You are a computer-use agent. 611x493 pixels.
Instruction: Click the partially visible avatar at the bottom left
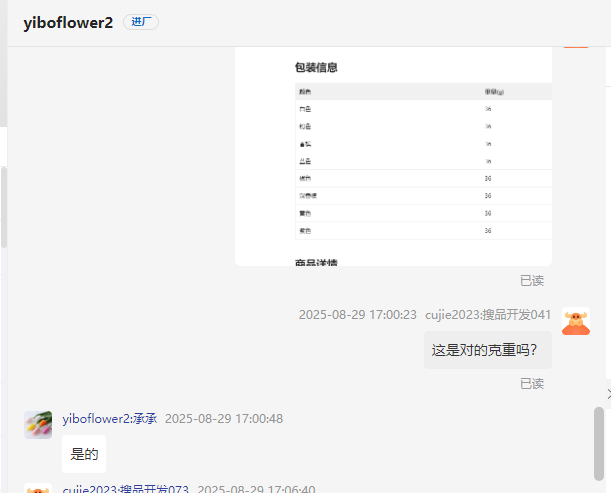38,488
